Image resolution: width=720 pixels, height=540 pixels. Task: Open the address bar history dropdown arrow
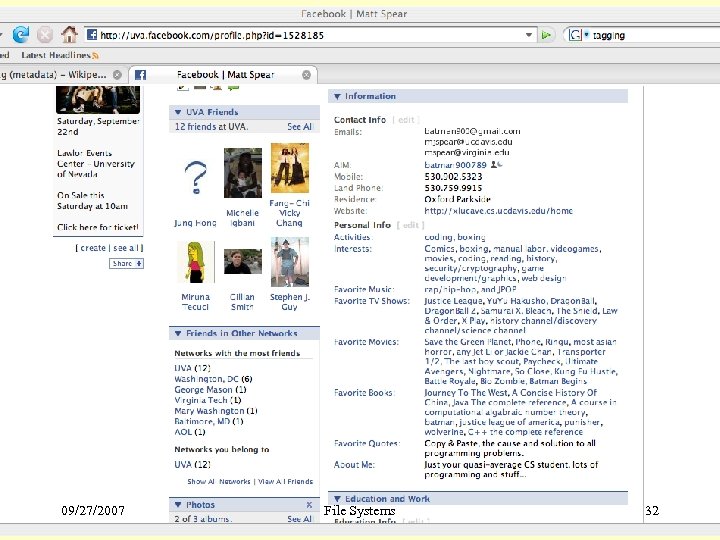pyautogui.click(x=529, y=35)
